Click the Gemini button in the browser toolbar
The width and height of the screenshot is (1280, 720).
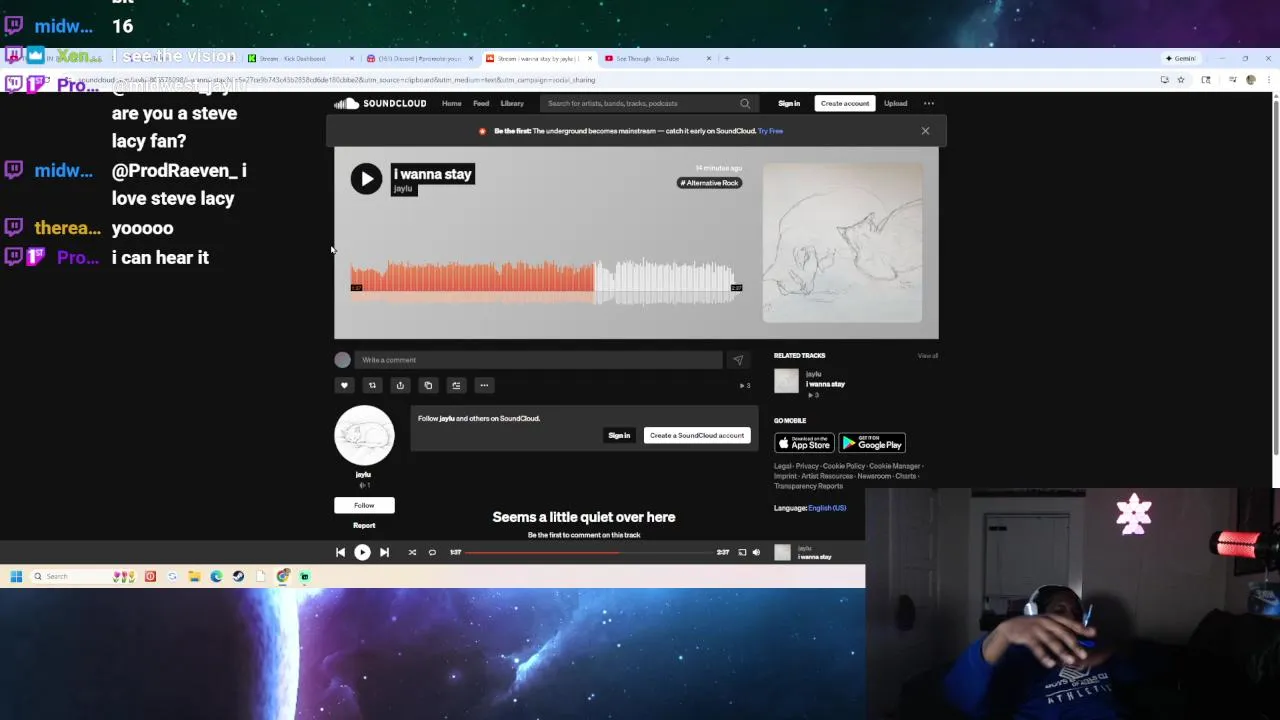click(1180, 58)
